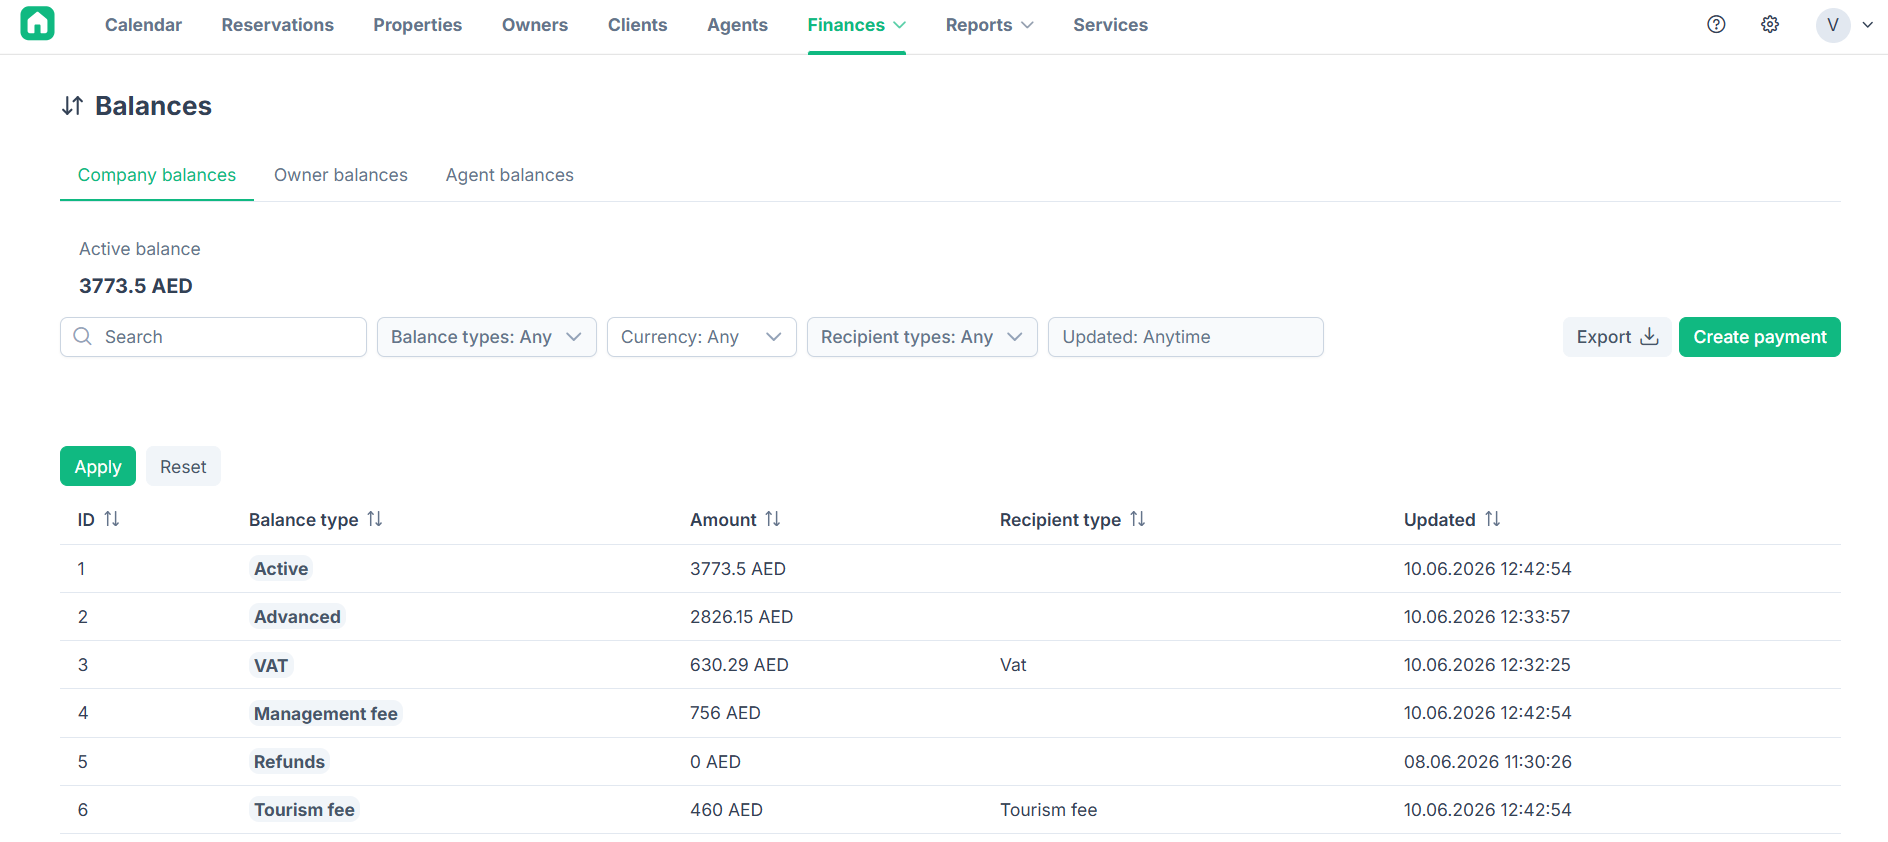The width and height of the screenshot is (1888, 842).
Task: Click the user avatar V
Action: (x=1833, y=25)
